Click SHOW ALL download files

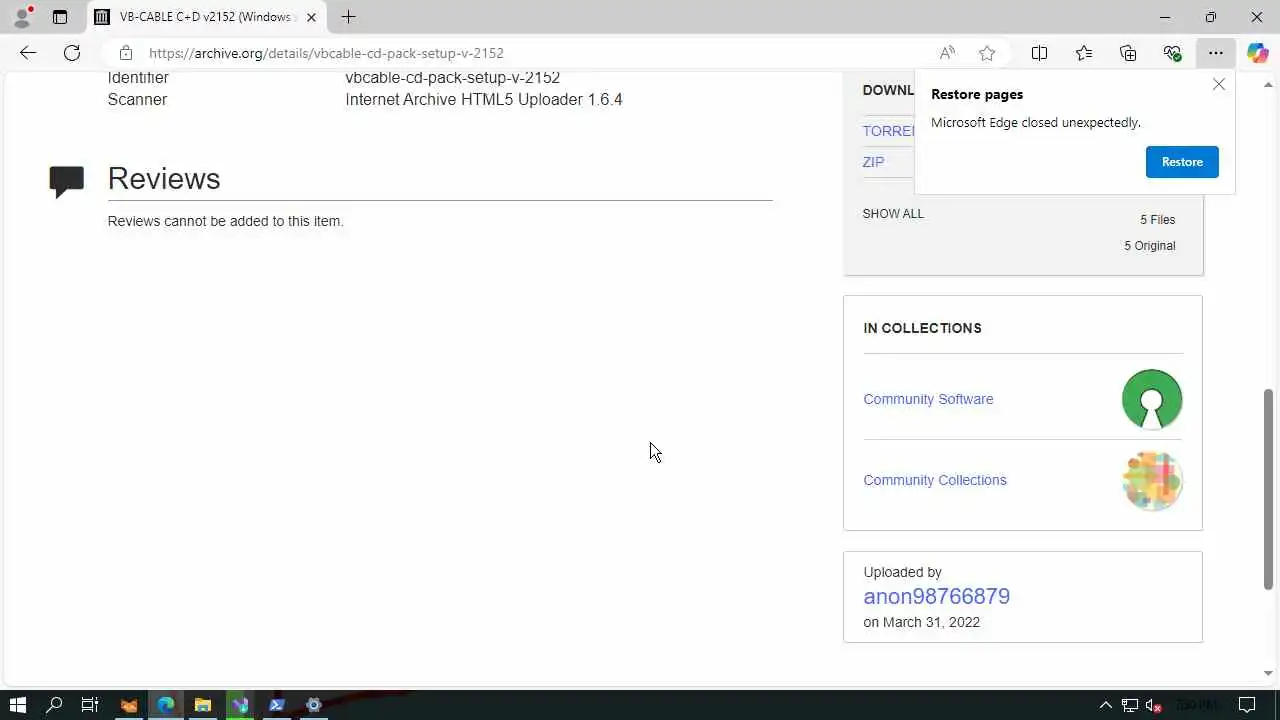pos(893,214)
